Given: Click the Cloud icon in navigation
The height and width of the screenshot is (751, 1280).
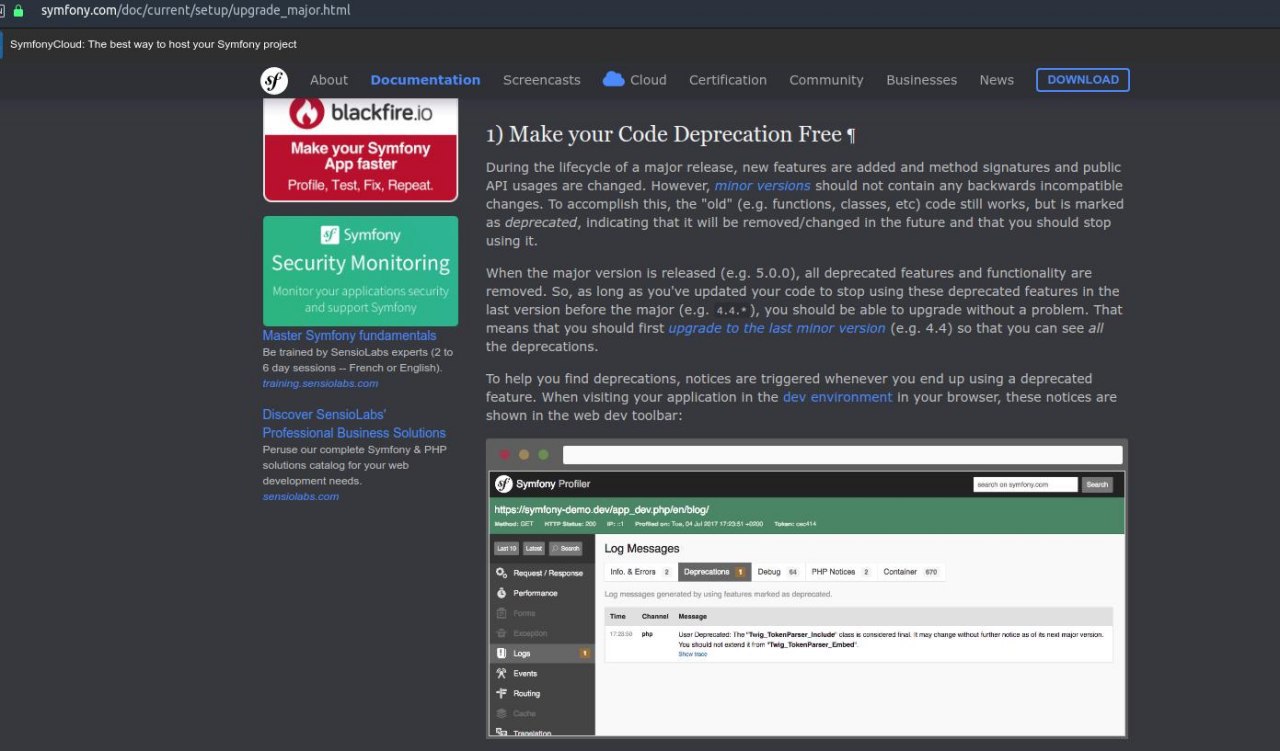Looking at the screenshot, I should coord(614,79).
